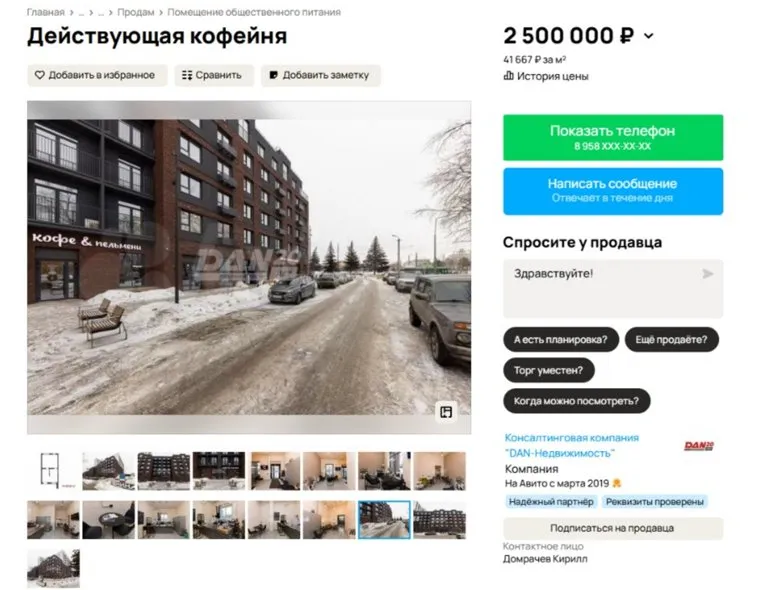Open the floor plan icon on the photo

coord(446,412)
